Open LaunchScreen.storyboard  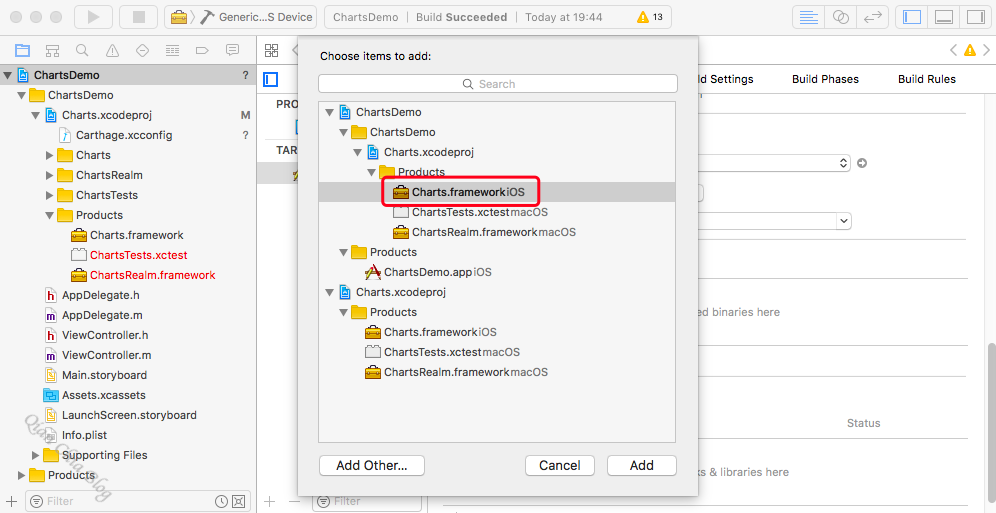pyautogui.click(x=129, y=415)
